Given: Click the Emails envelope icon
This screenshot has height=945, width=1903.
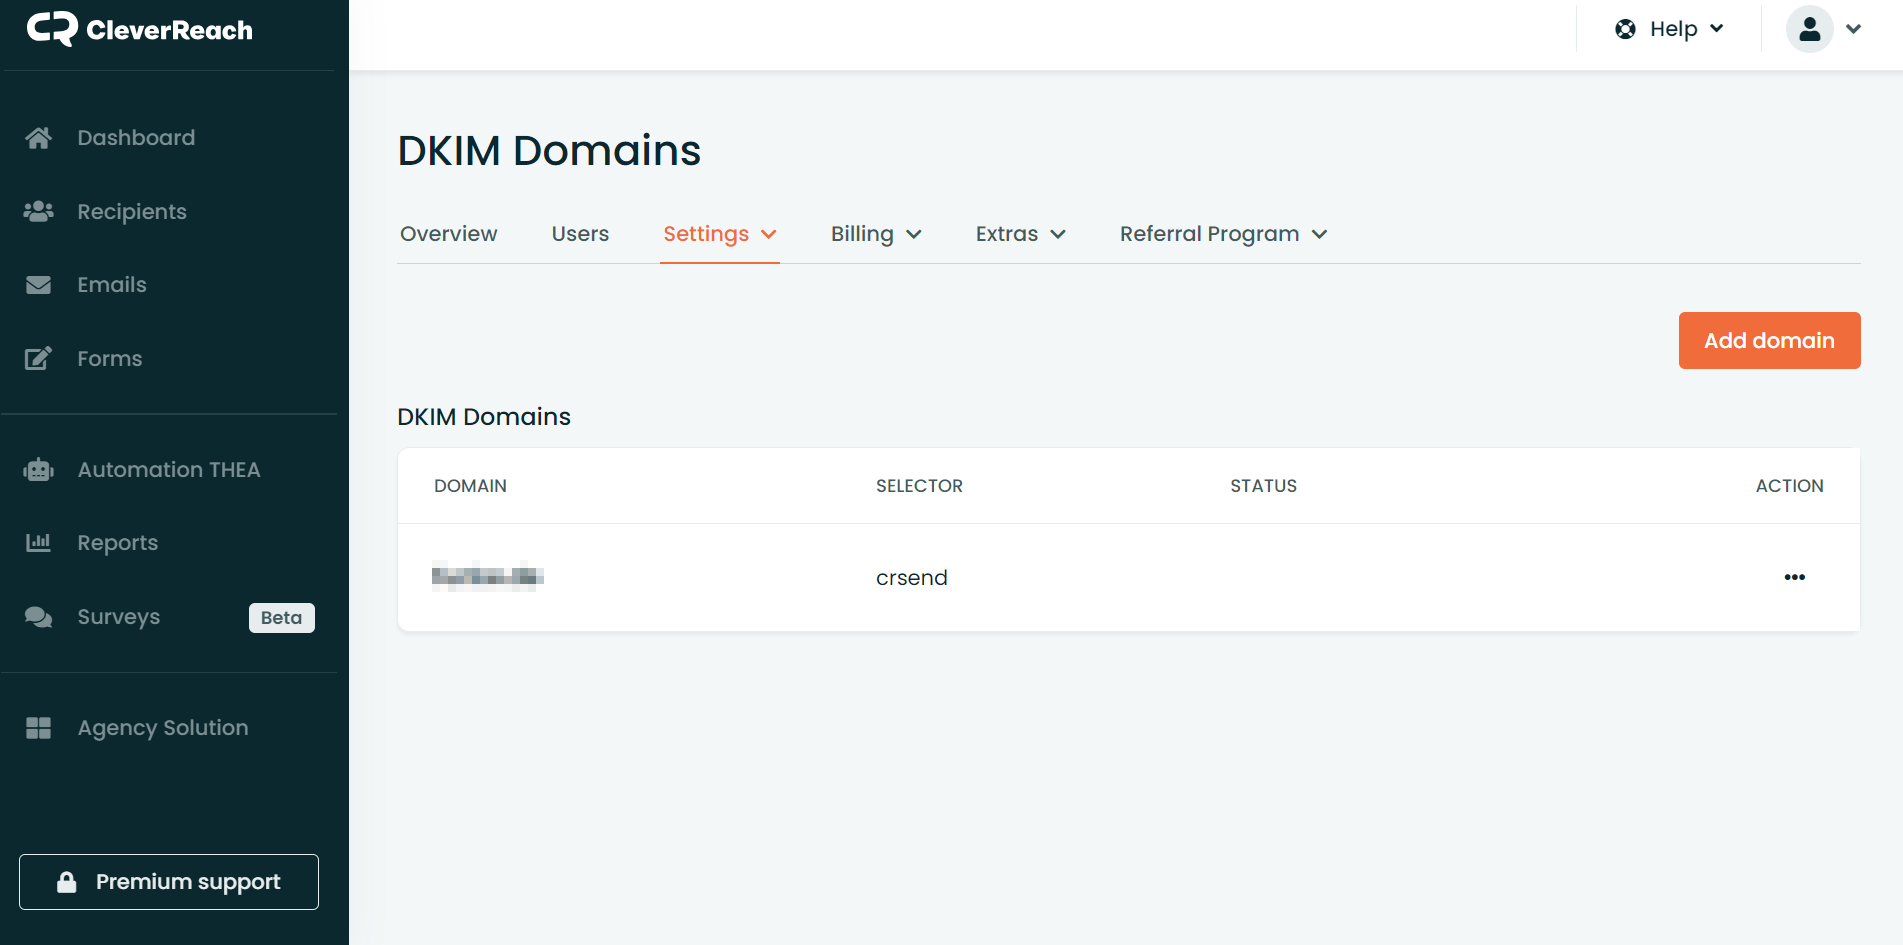Looking at the screenshot, I should [39, 285].
